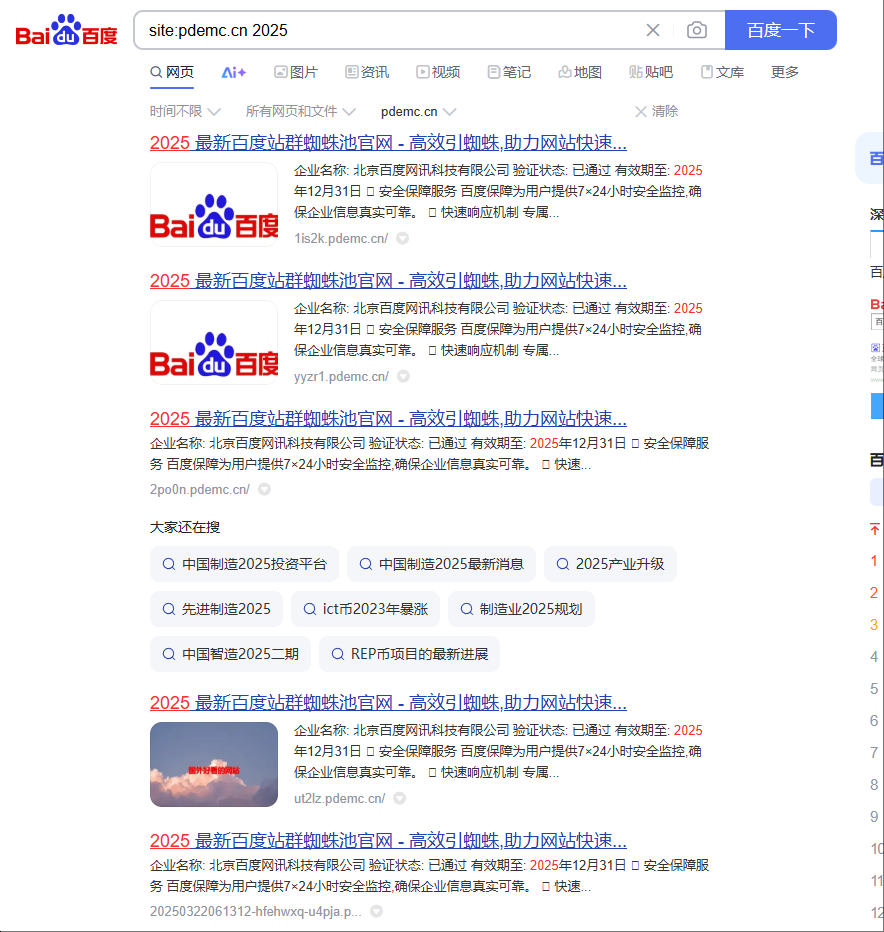
Task: Go to the 地图 tab
Action: (580, 73)
